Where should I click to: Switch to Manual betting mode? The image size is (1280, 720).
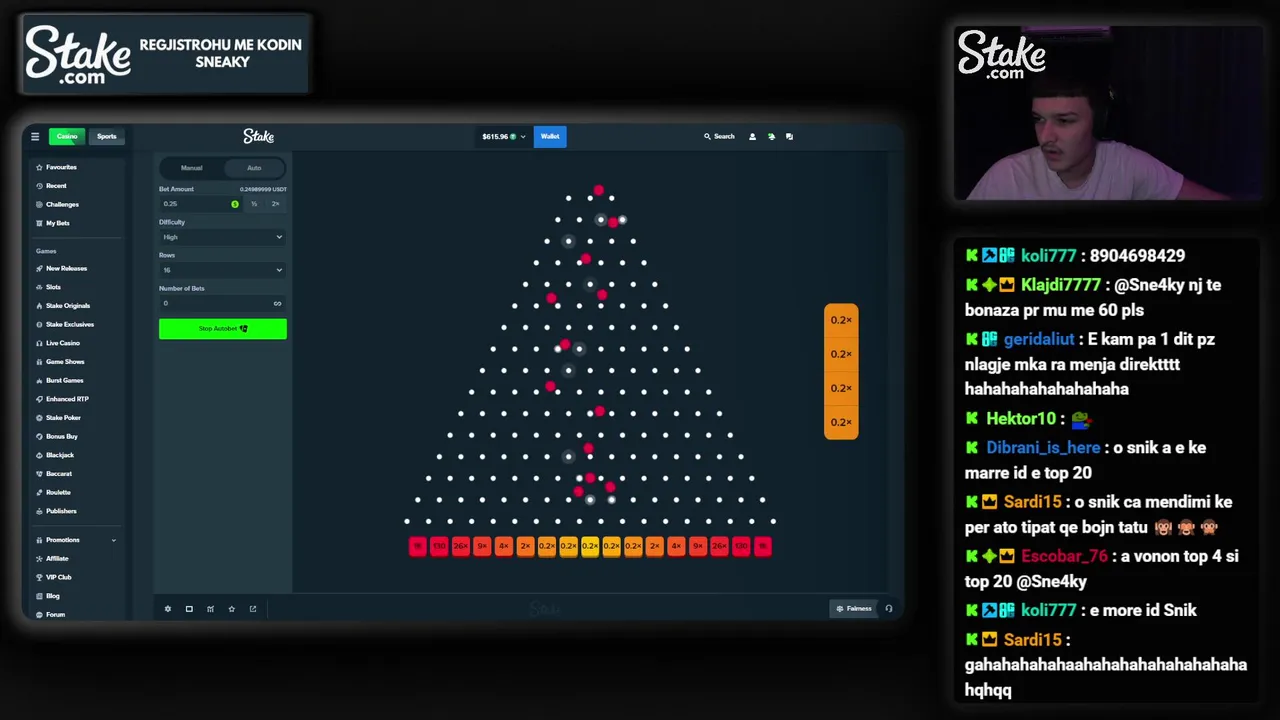tap(192, 168)
